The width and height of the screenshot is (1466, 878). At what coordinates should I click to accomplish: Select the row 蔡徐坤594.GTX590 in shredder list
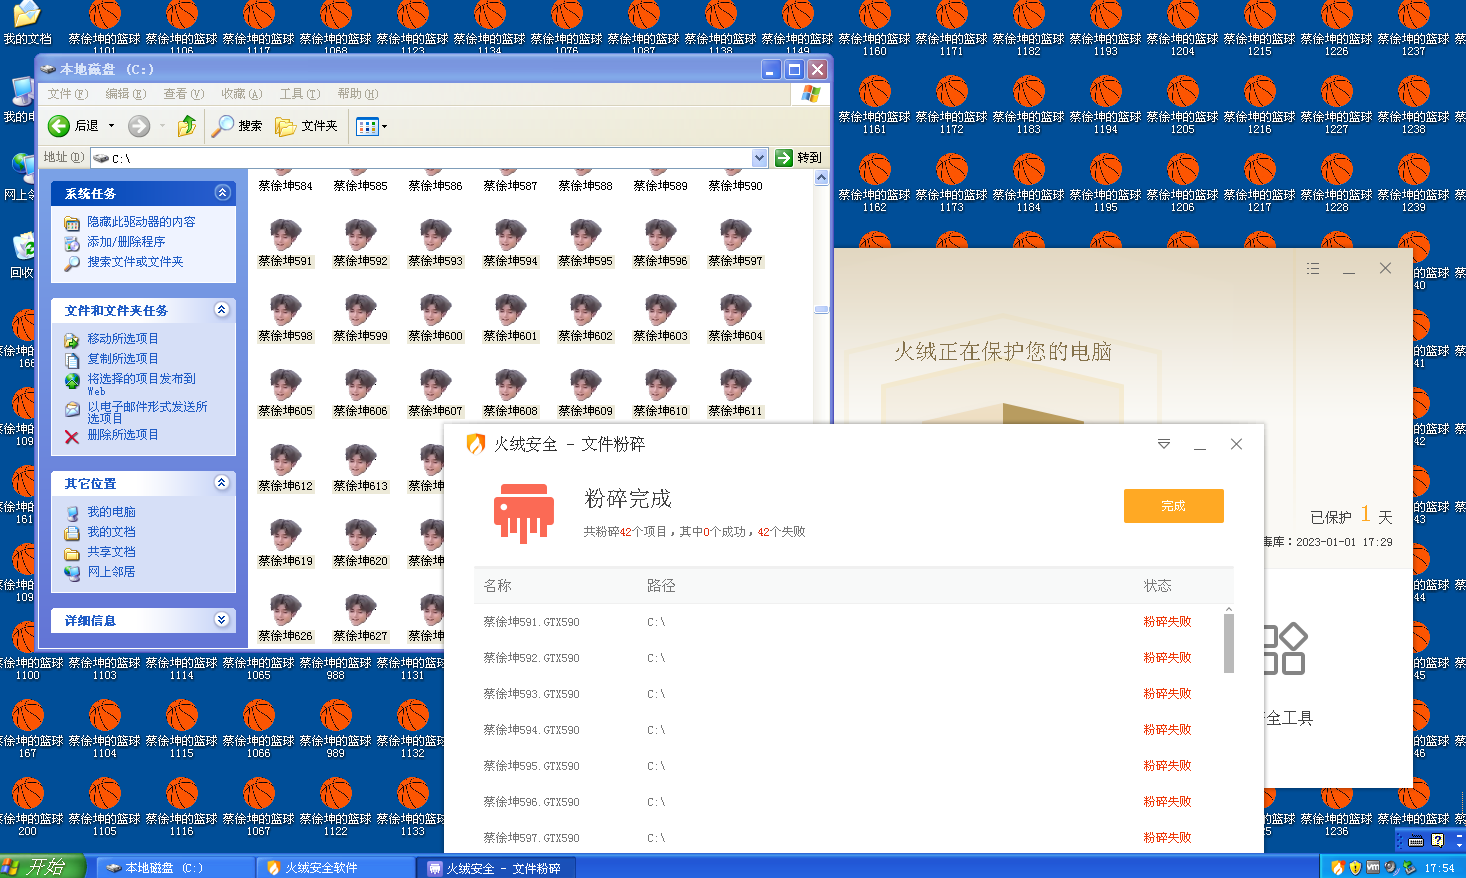853,730
